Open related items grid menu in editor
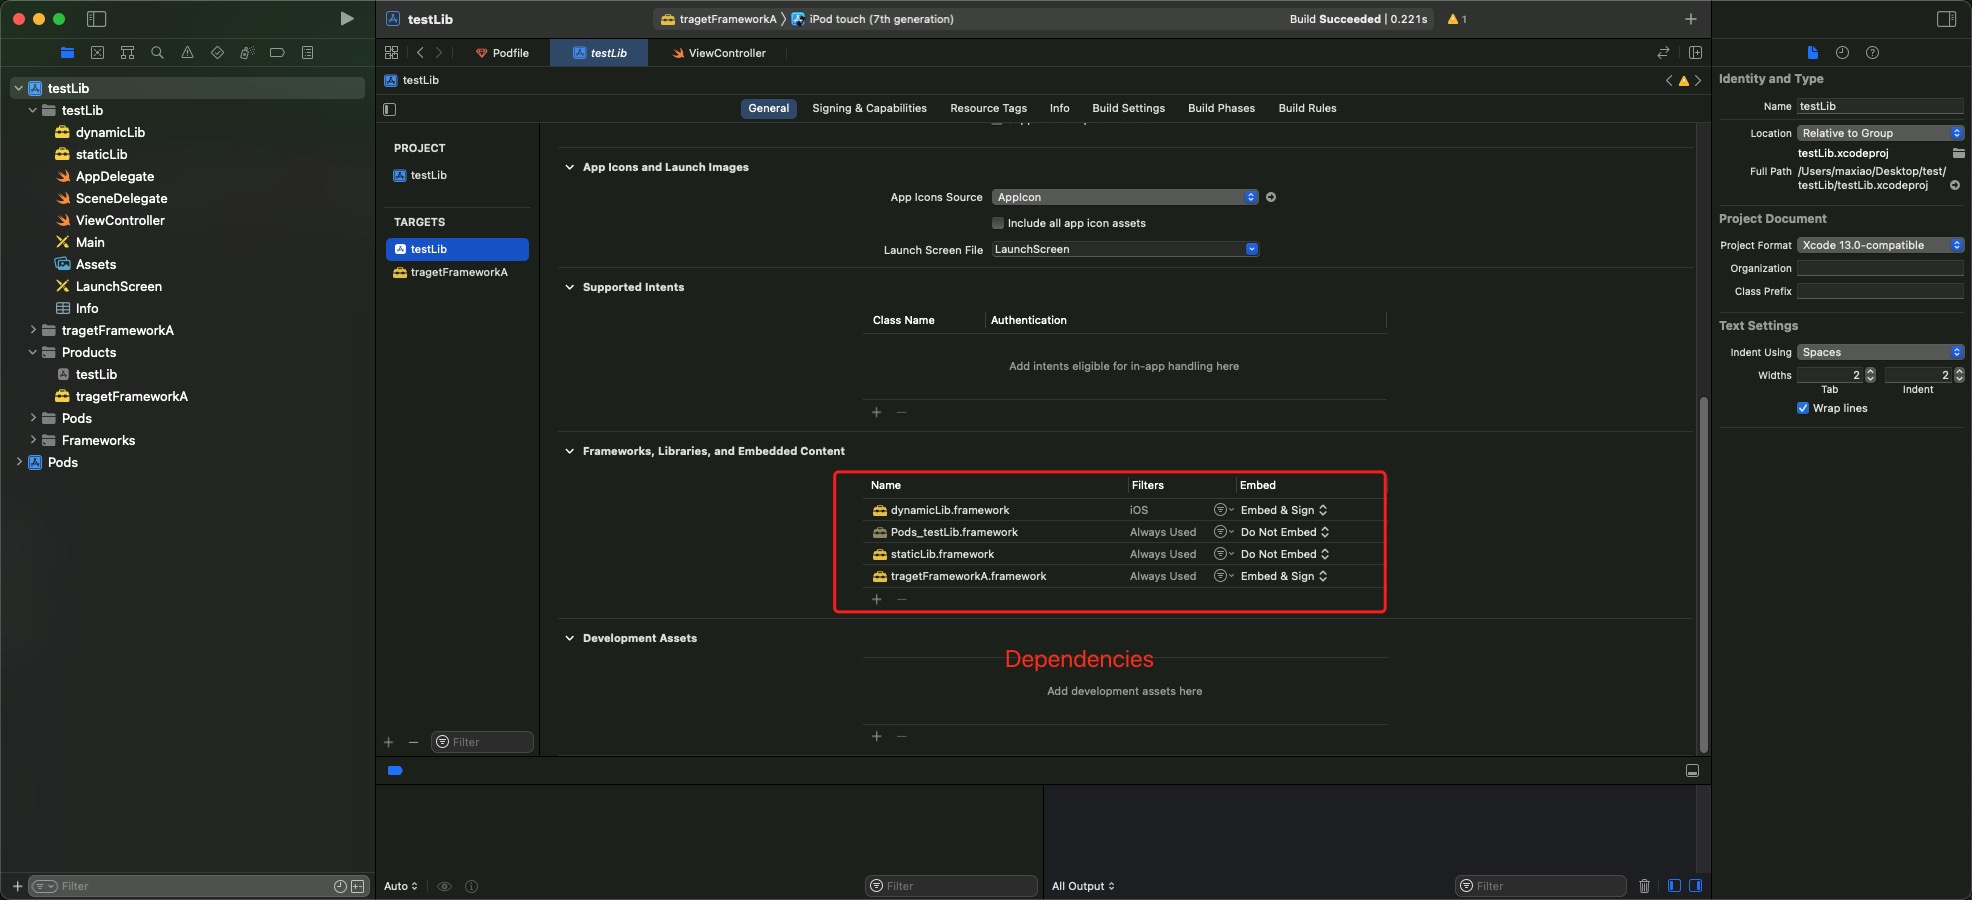The image size is (1972, 900). [x=391, y=53]
